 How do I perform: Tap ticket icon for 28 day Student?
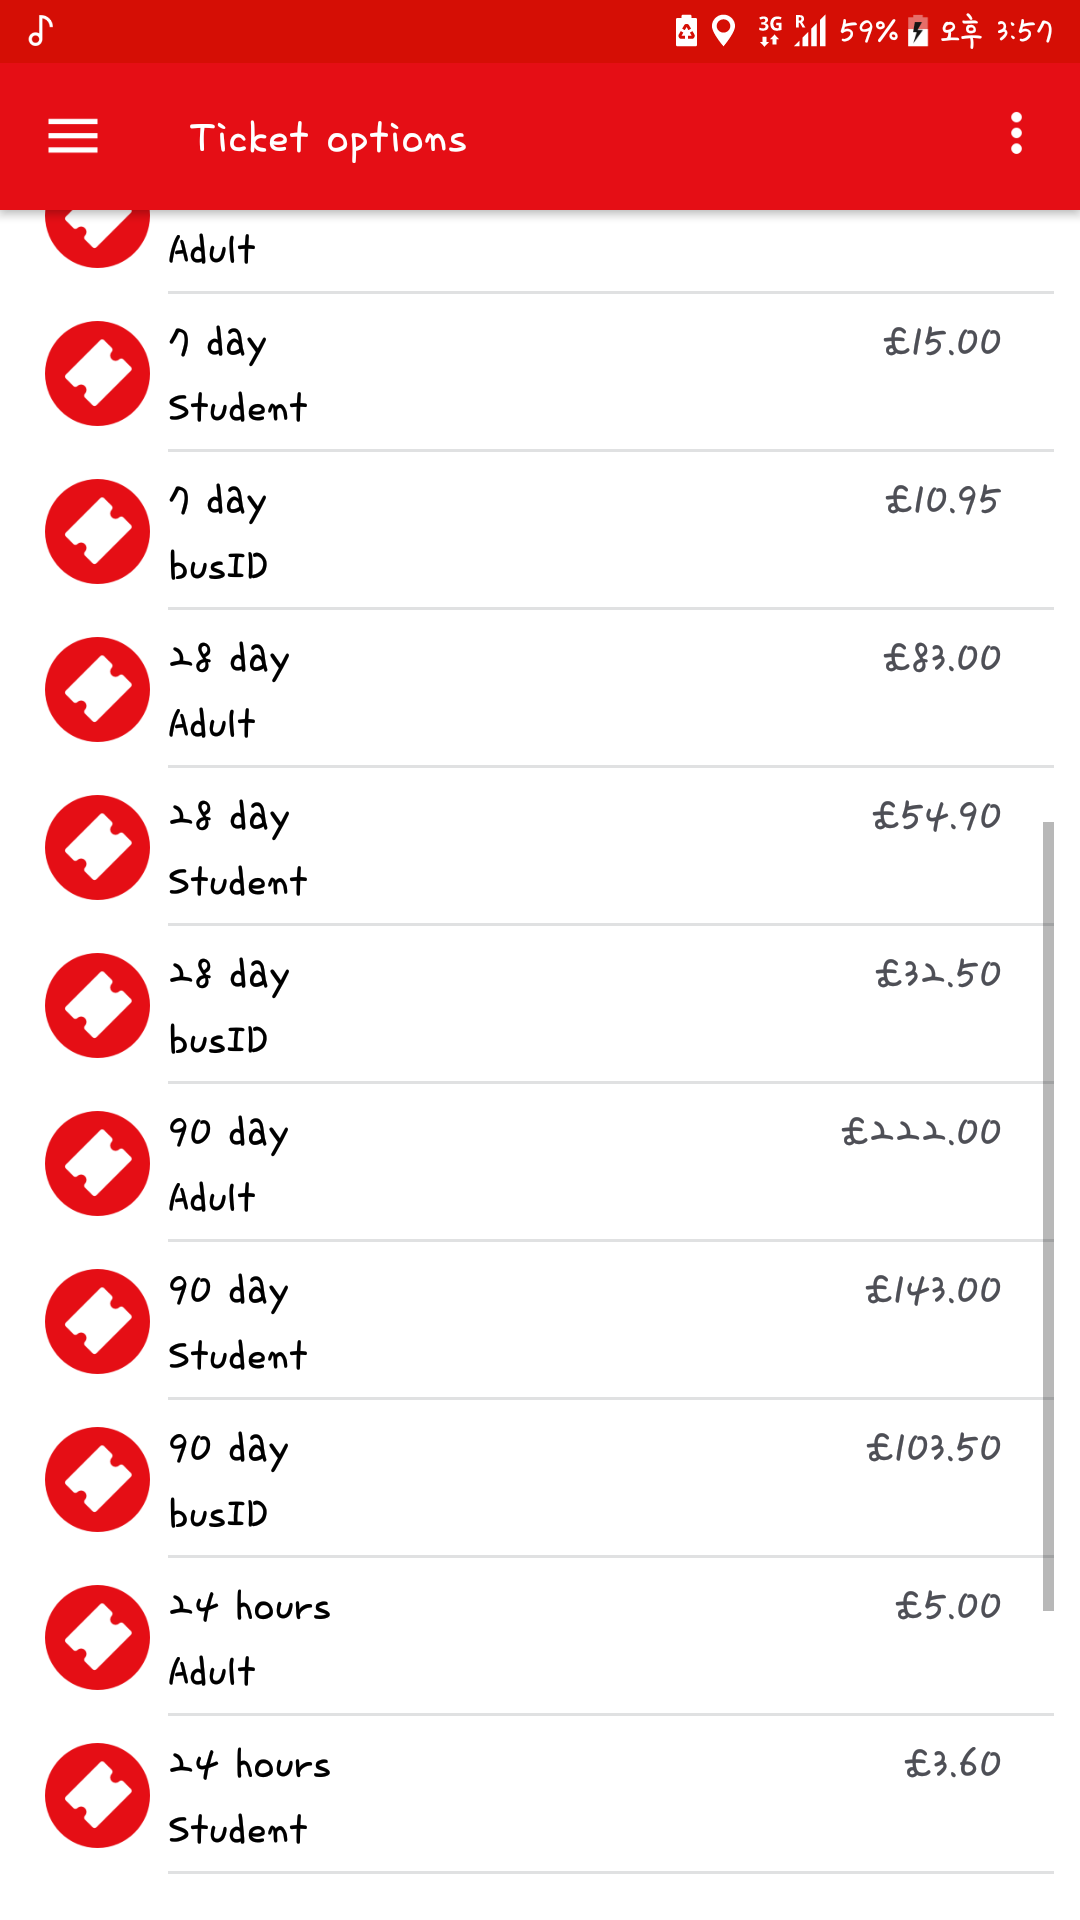tap(97, 847)
